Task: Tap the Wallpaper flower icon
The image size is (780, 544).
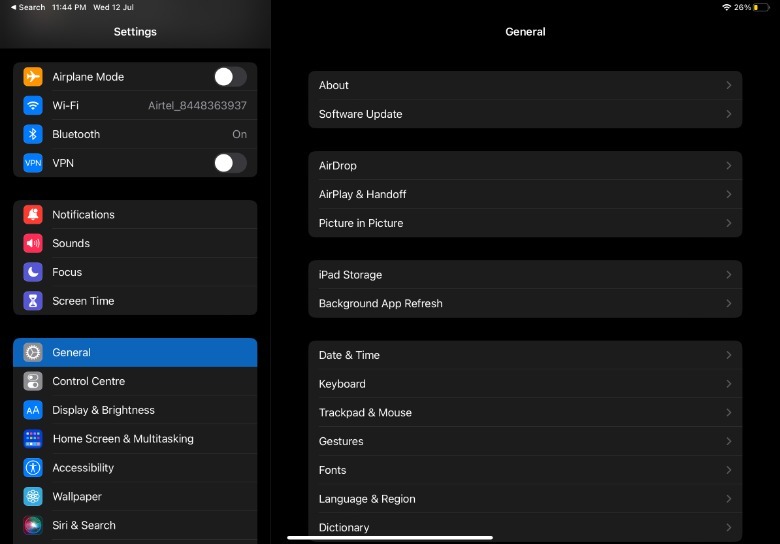Action: click(x=33, y=496)
